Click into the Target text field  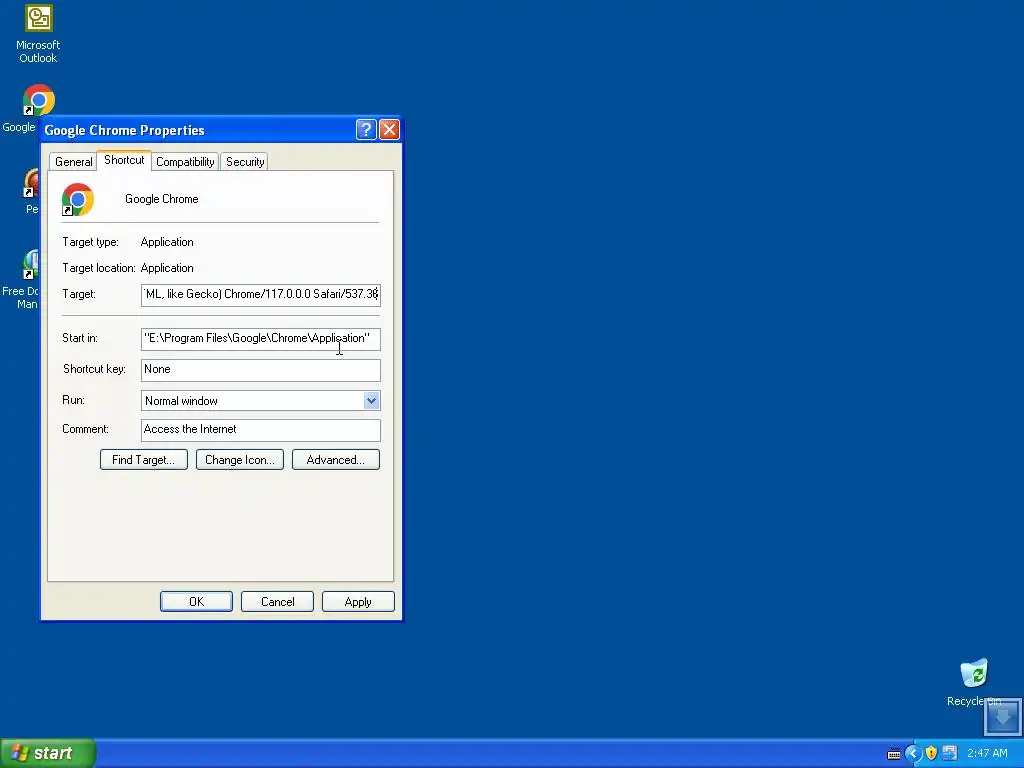tap(261, 295)
